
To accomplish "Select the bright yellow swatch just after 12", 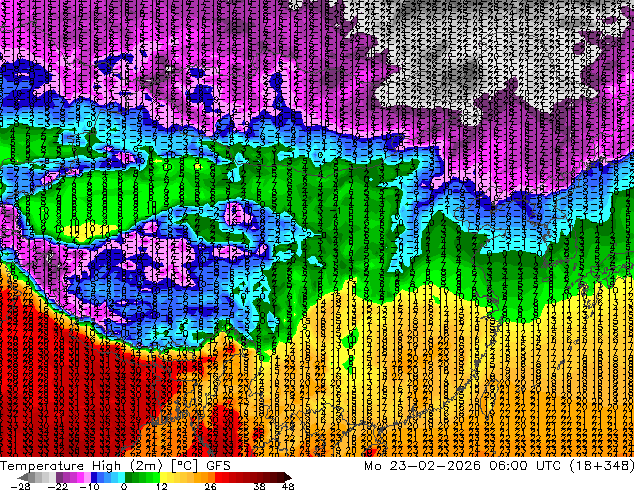I will click(x=163, y=477).
